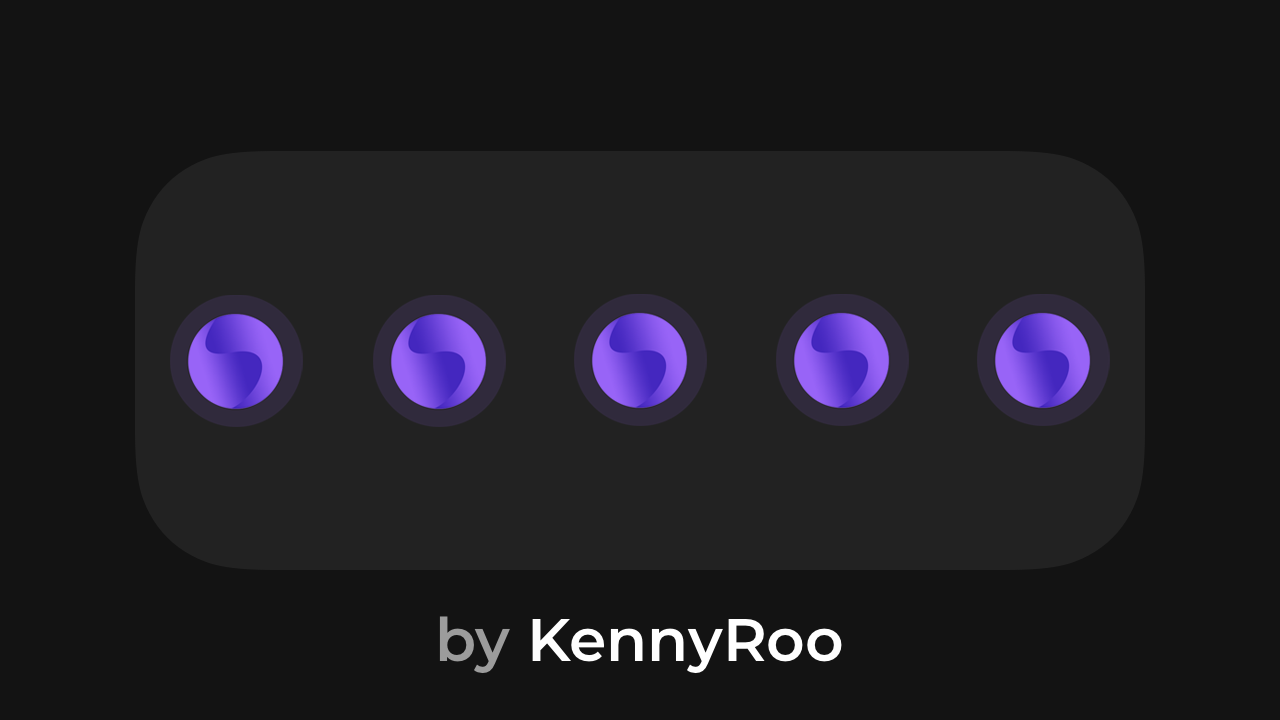The width and height of the screenshot is (1280, 720).
Task: Tap the center purple orb icon
Action: pyautogui.click(x=640, y=361)
